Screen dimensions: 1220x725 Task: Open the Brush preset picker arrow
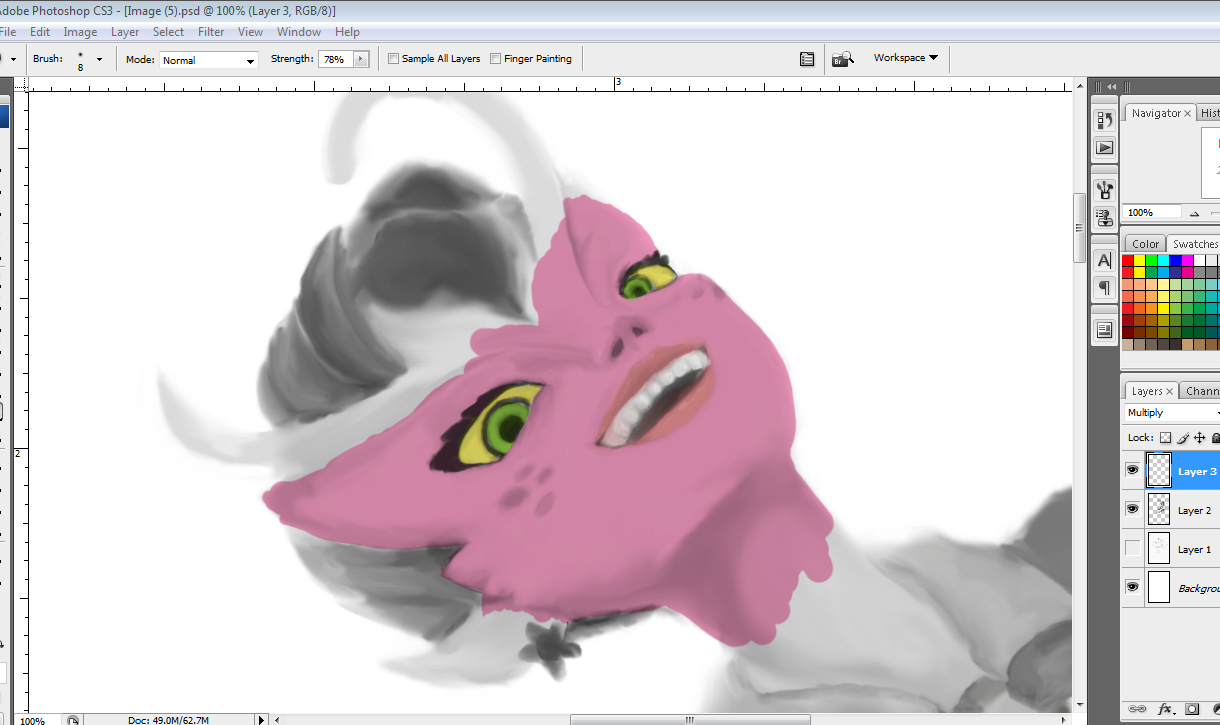[x=99, y=60]
